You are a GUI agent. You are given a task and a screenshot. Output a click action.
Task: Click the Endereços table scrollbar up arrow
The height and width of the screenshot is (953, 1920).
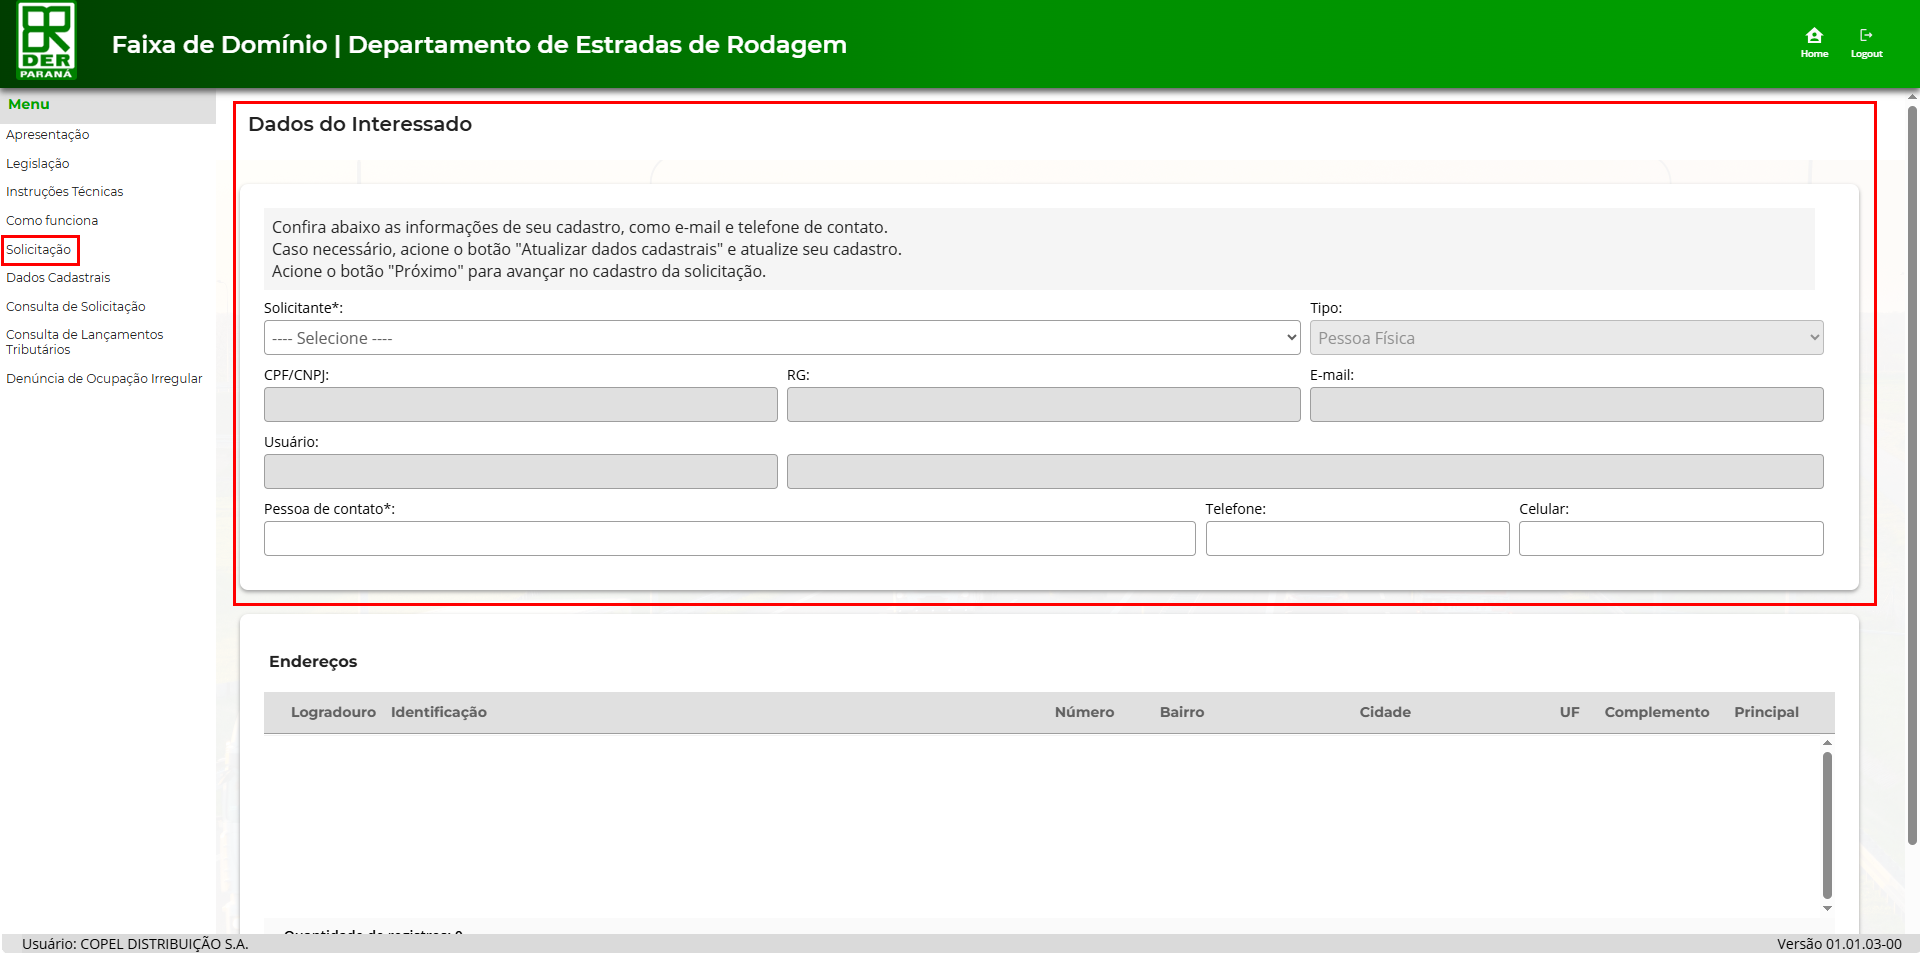coord(1827,743)
